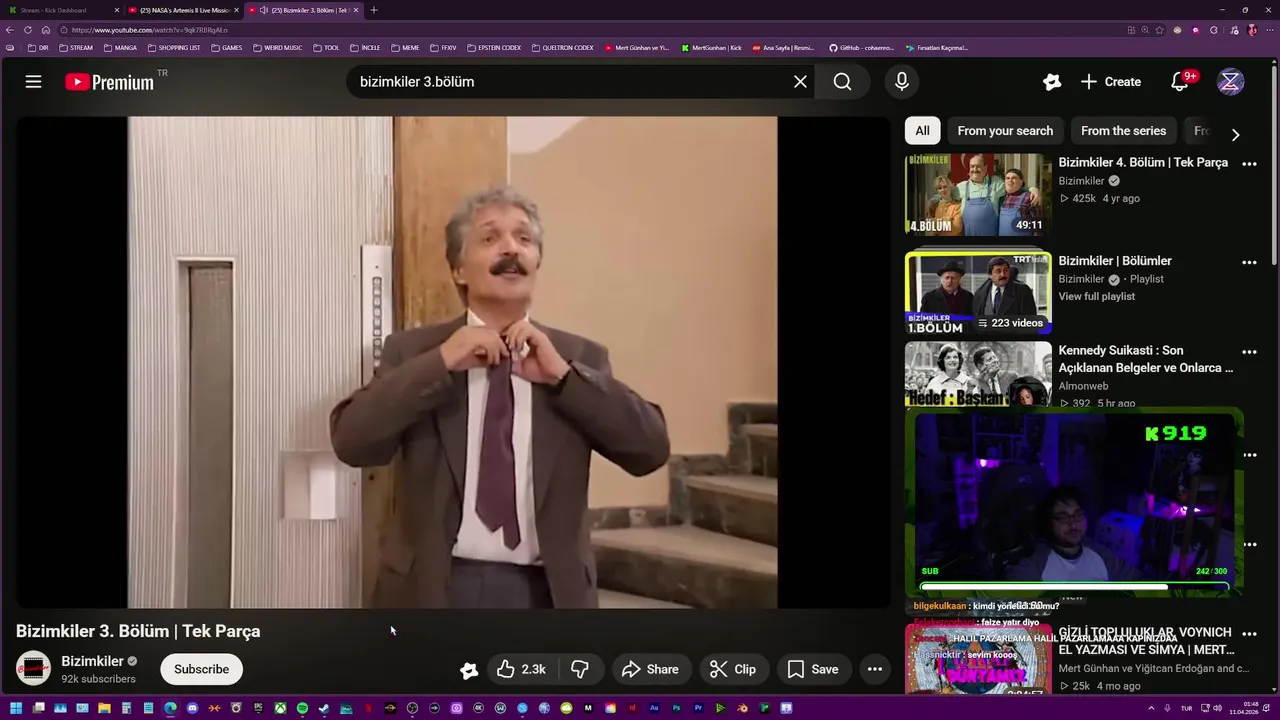Open the DIR bookmarks folder
Image resolution: width=1280 pixels, height=720 pixels.
[x=38, y=47]
